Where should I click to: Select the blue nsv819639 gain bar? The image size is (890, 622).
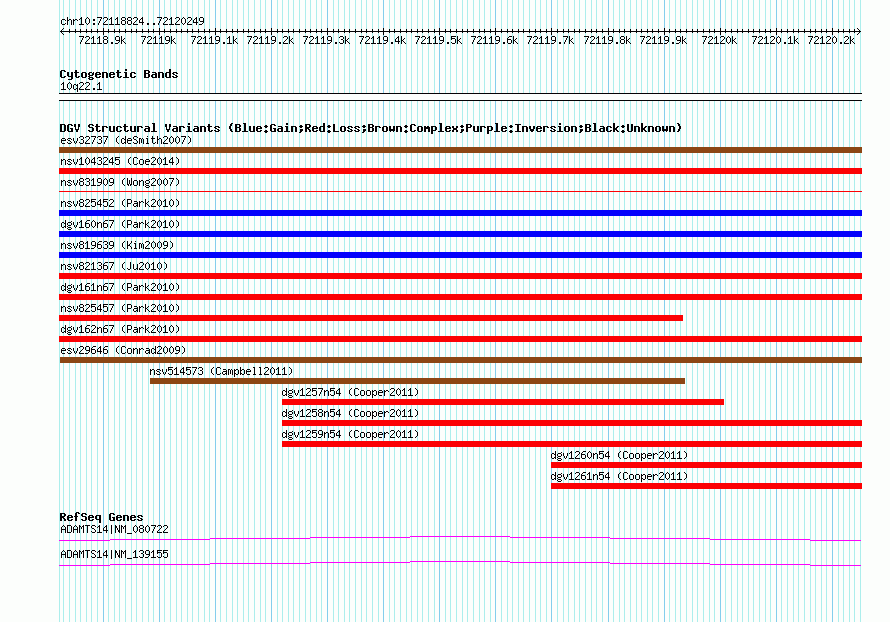pyautogui.click(x=460, y=255)
